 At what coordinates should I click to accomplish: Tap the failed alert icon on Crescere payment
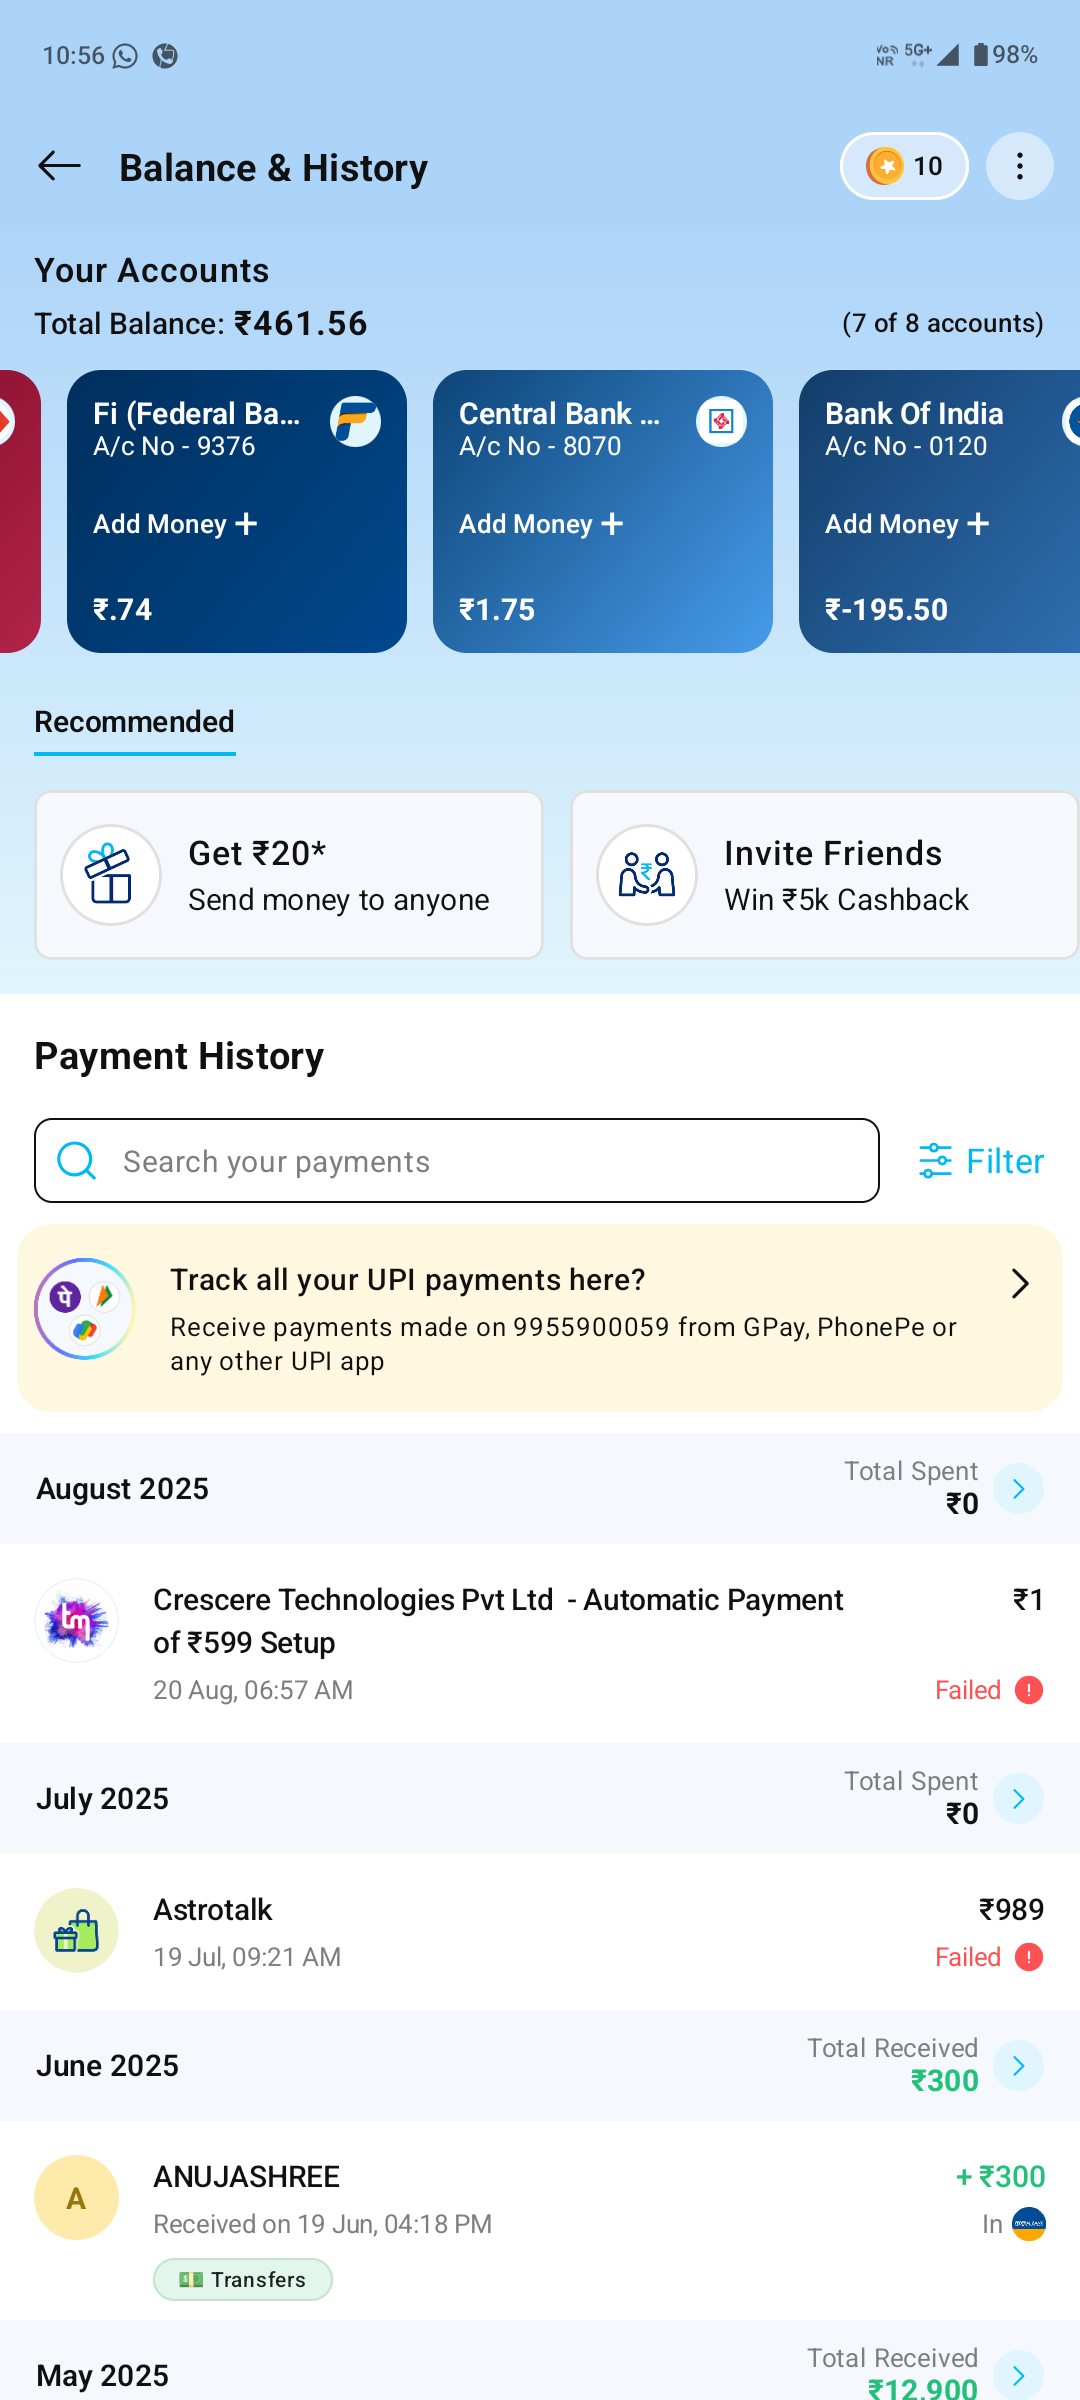pos(1028,1690)
